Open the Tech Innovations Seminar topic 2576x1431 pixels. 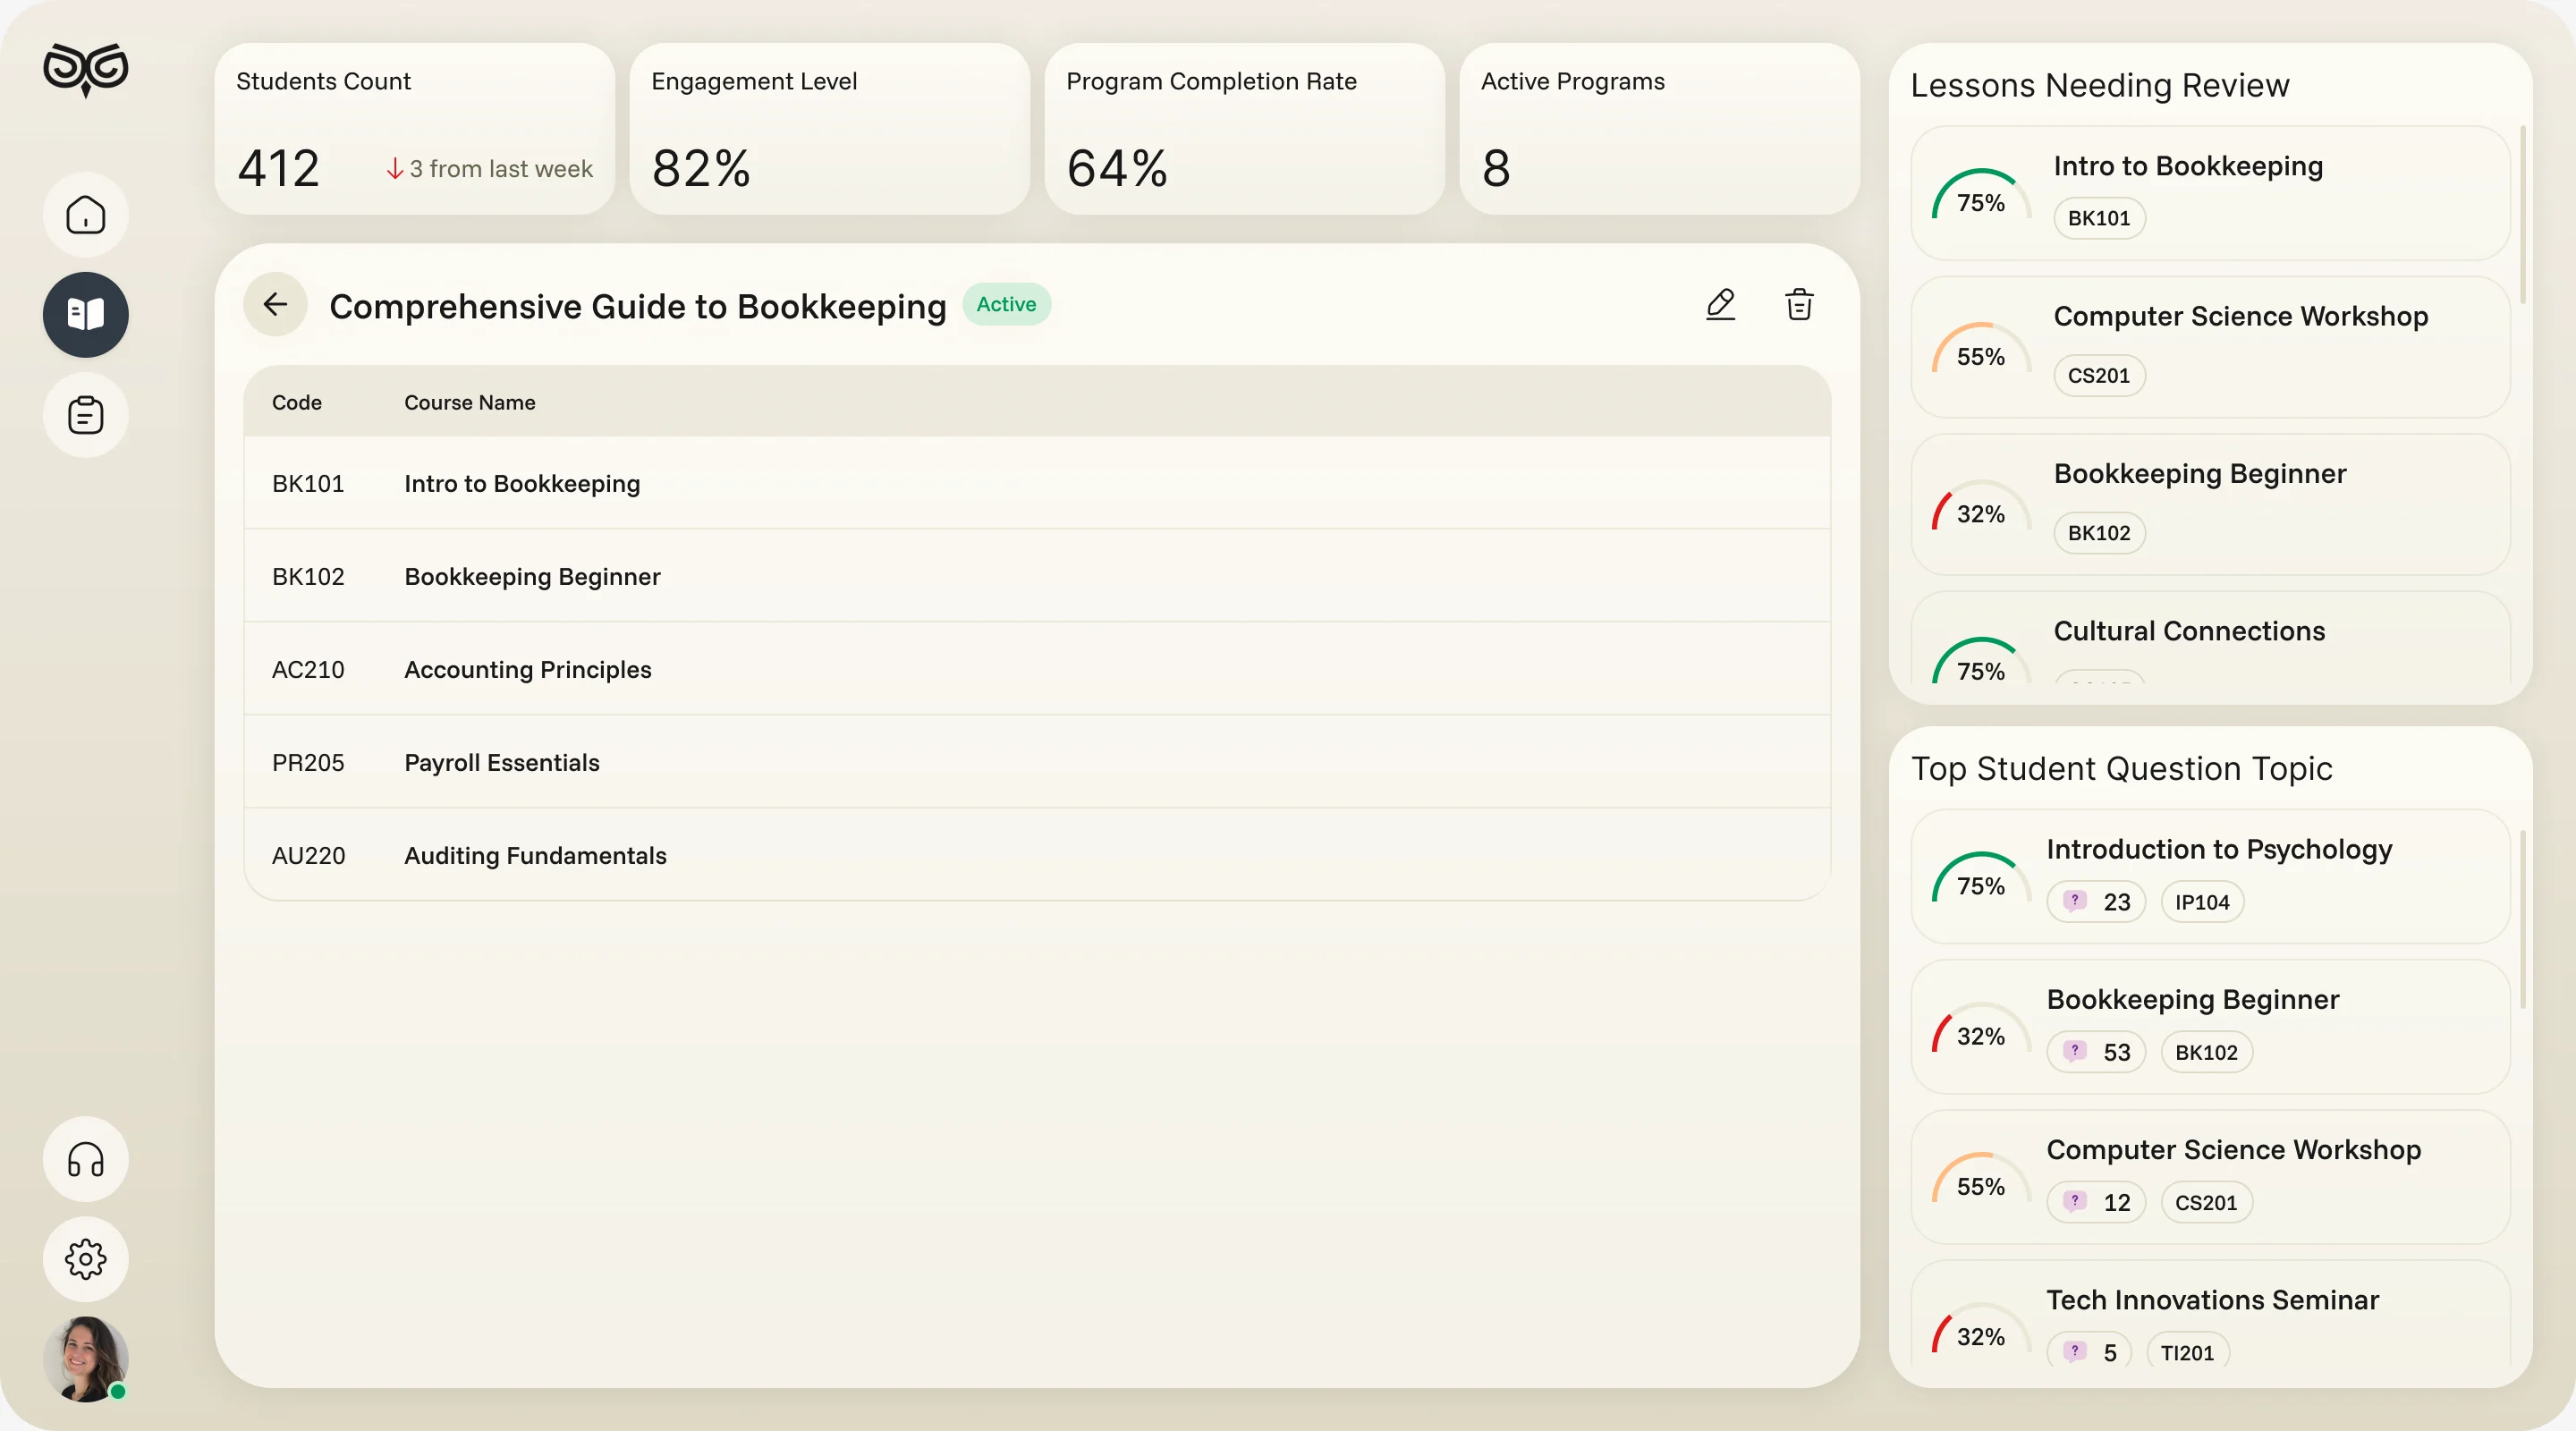pos(2210,1314)
